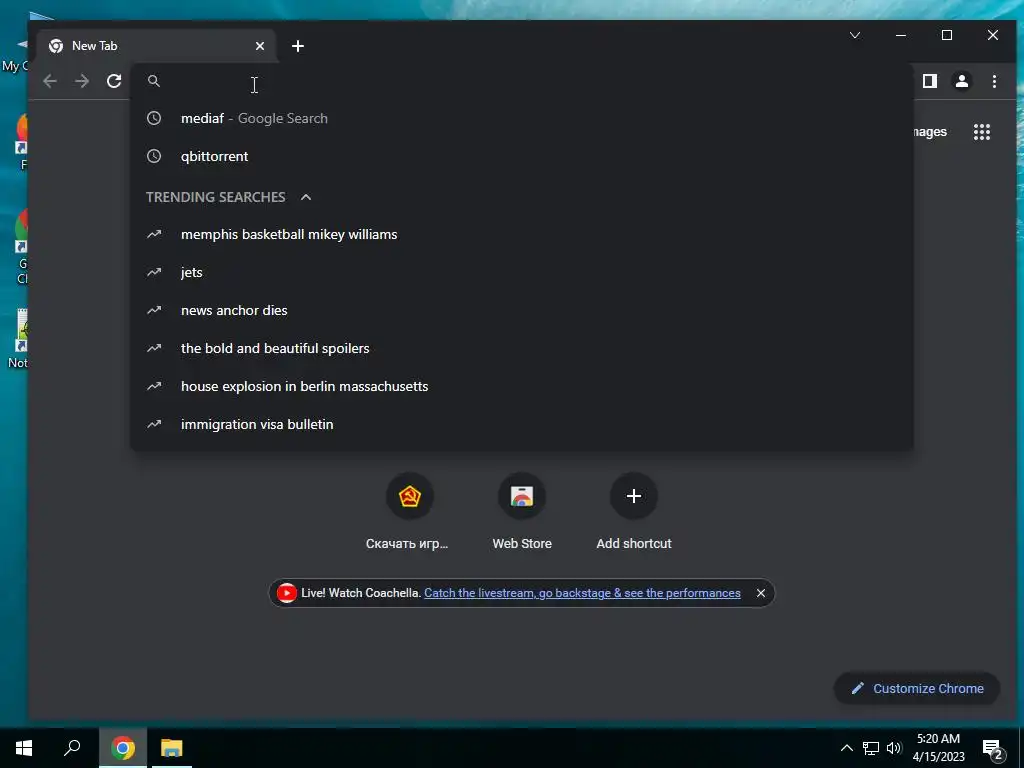
Task: Close the New Tab tab
Action: coord(260,46)
